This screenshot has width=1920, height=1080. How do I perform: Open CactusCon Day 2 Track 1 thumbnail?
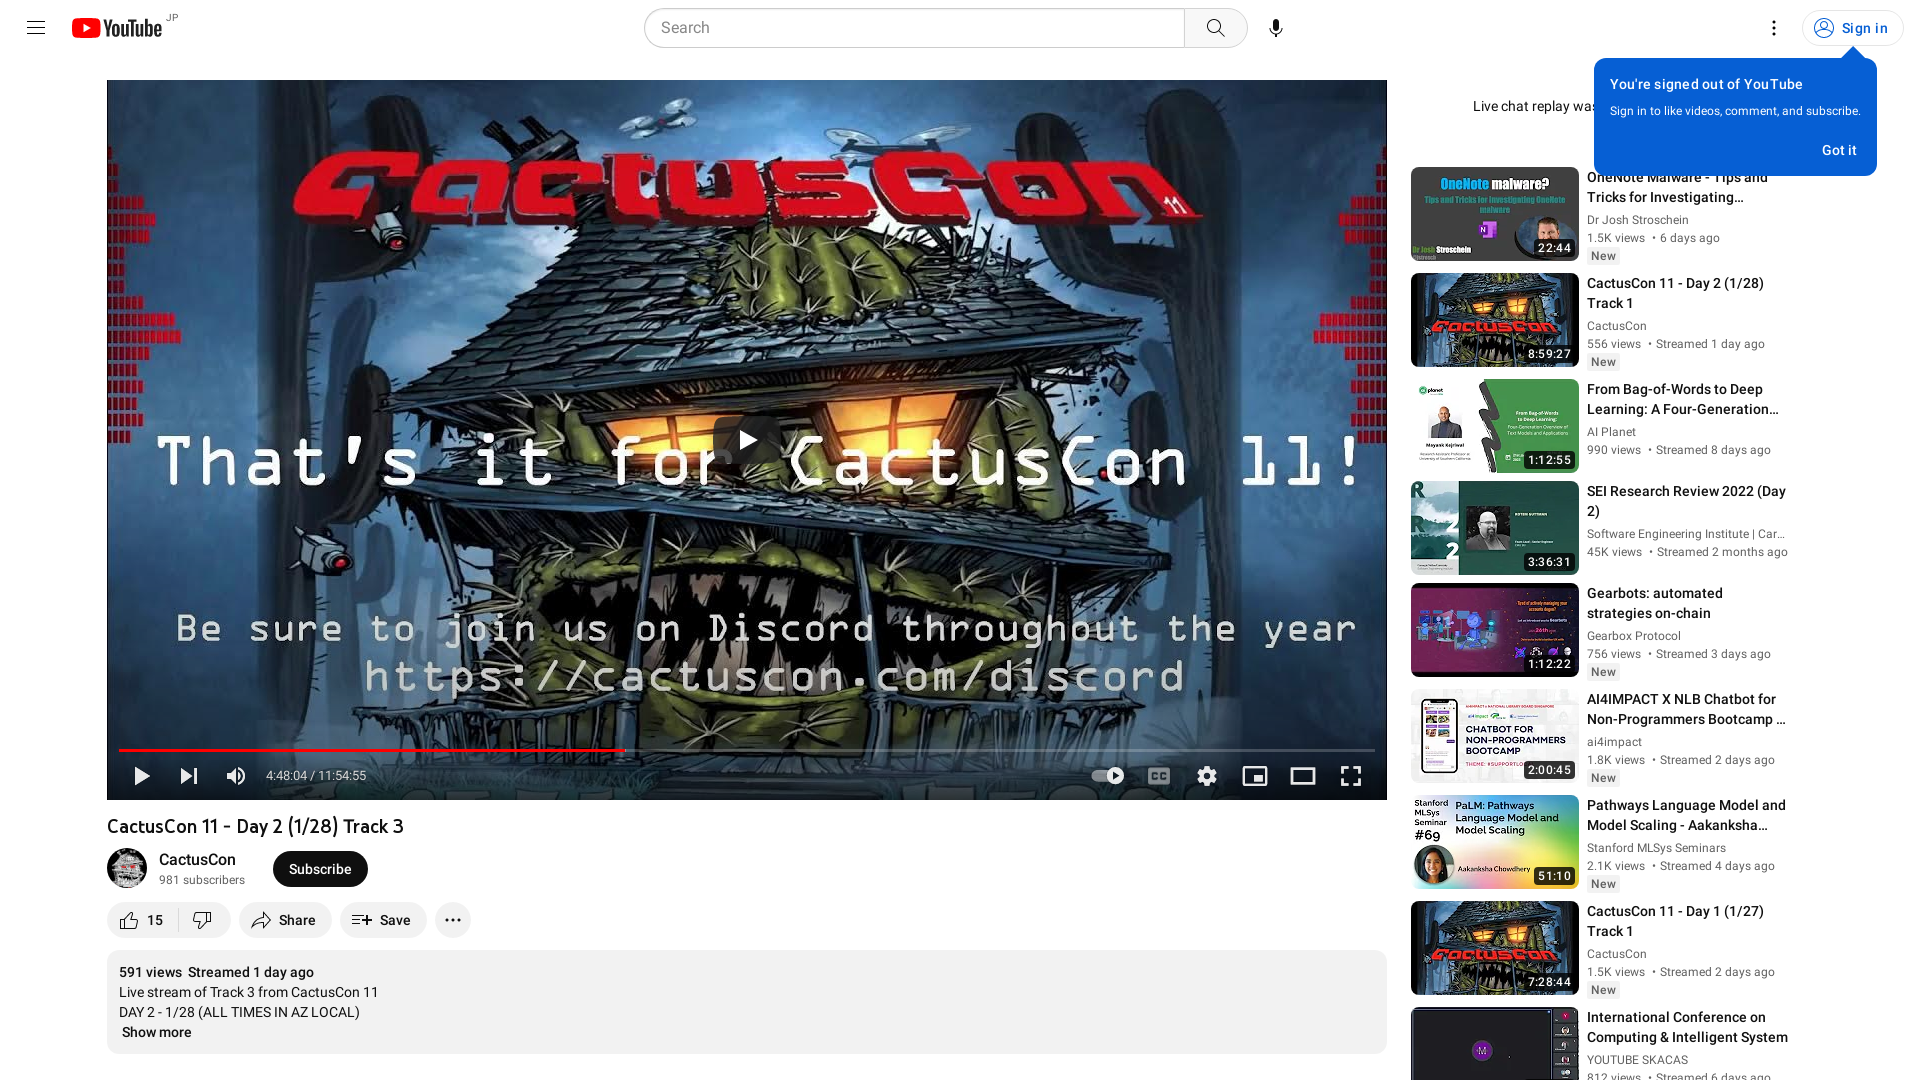pos(1494,320)
